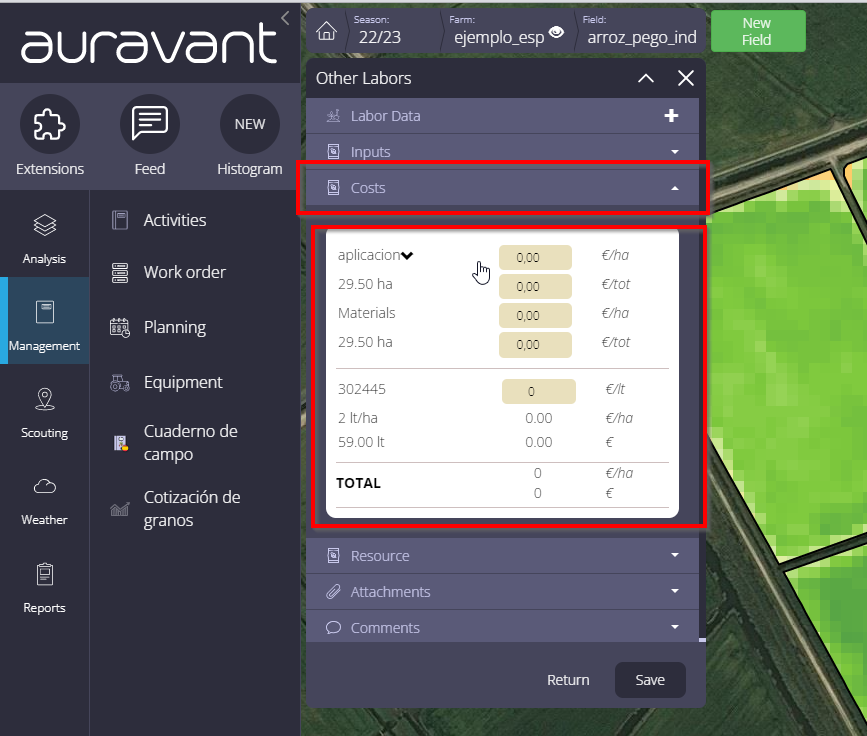Edit 302445 €/lt price field

[x=539, y=392]
